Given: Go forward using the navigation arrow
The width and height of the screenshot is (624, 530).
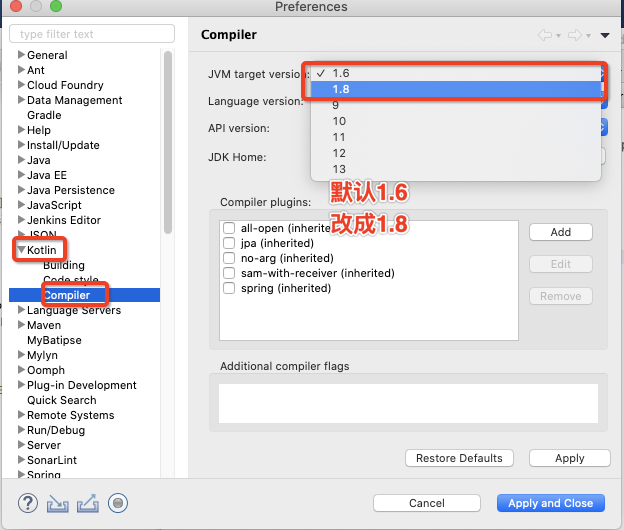Looking at the screenshot, I should (x=574, y=35).
